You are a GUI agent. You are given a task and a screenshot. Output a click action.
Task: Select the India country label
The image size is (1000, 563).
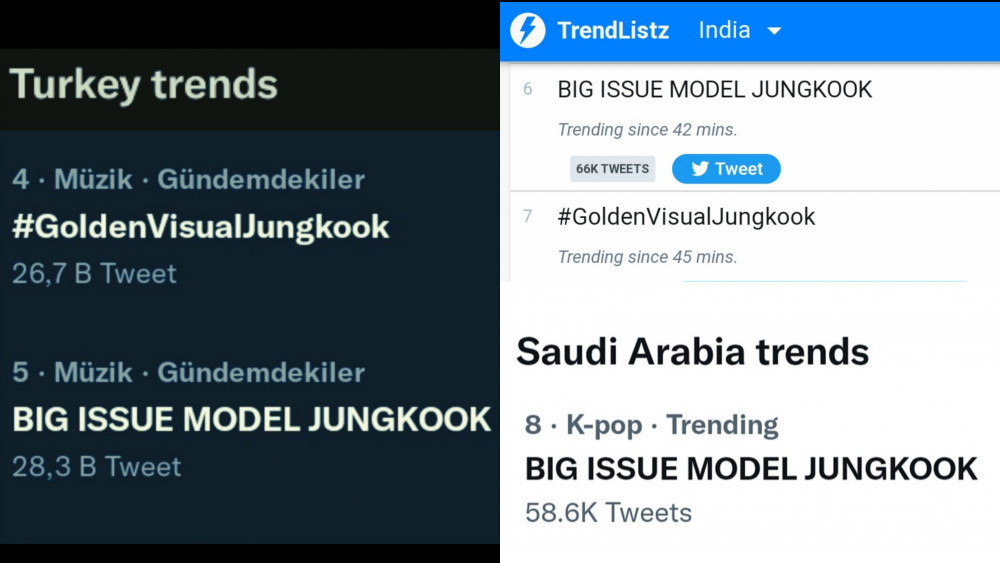click(724, 30)
